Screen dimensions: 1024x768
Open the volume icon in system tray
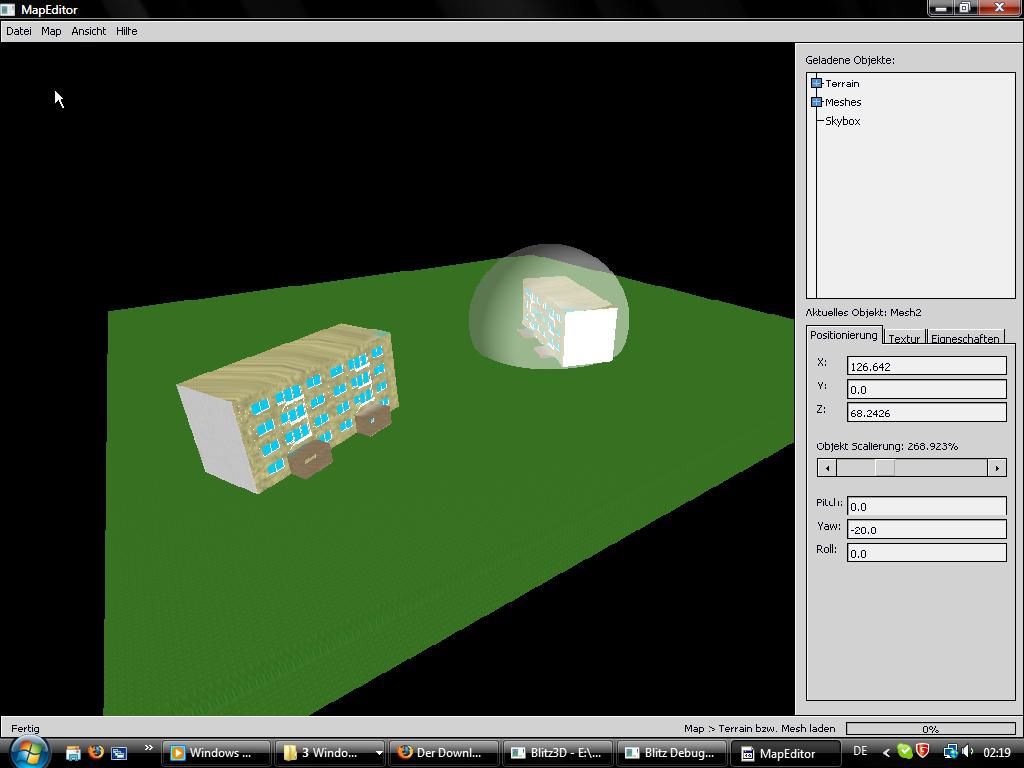(x=967, y=752)
